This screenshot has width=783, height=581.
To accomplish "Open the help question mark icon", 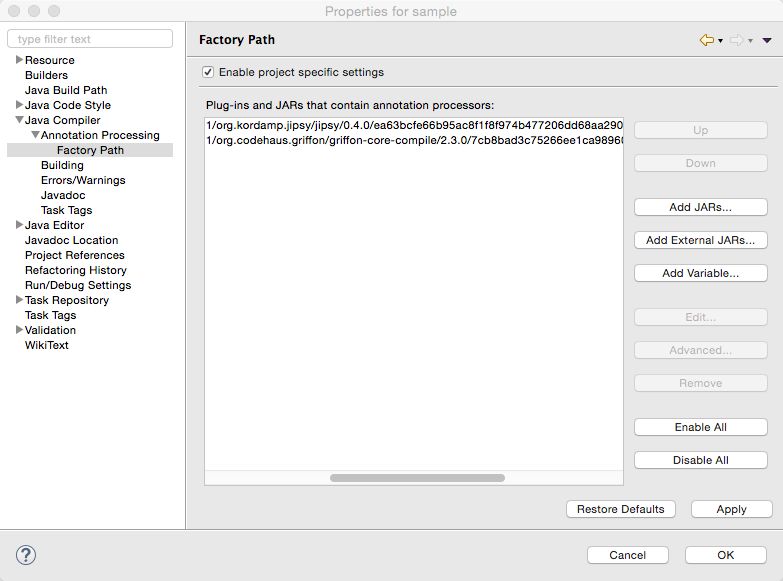I will 26,555.
